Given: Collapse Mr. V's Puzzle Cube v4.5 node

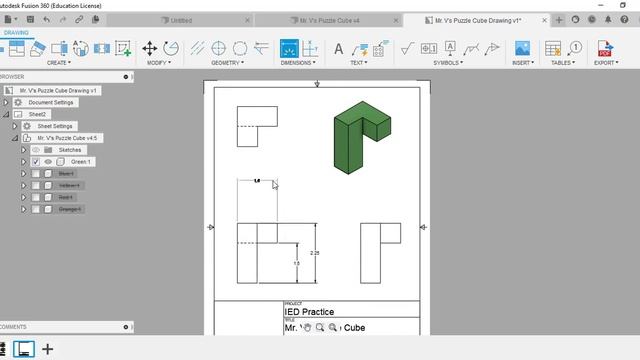Looking at the screenshot, I should (x=15, y=138).
